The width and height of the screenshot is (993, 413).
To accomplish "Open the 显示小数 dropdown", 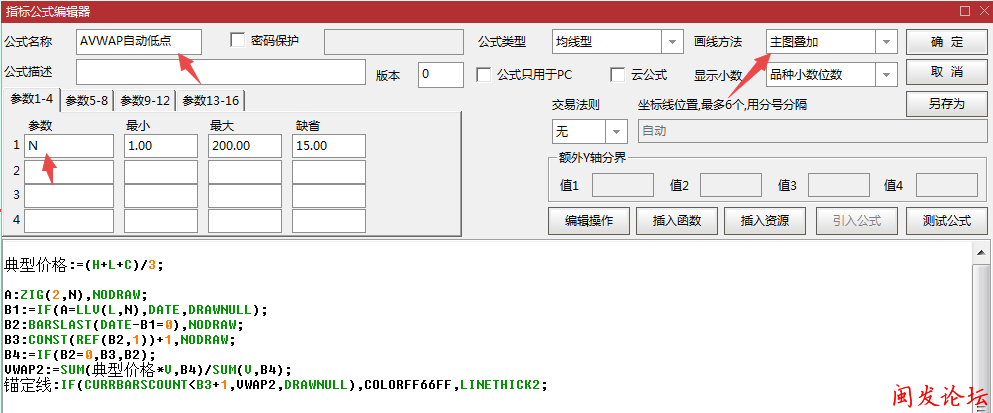I will [x=886, y=75].
